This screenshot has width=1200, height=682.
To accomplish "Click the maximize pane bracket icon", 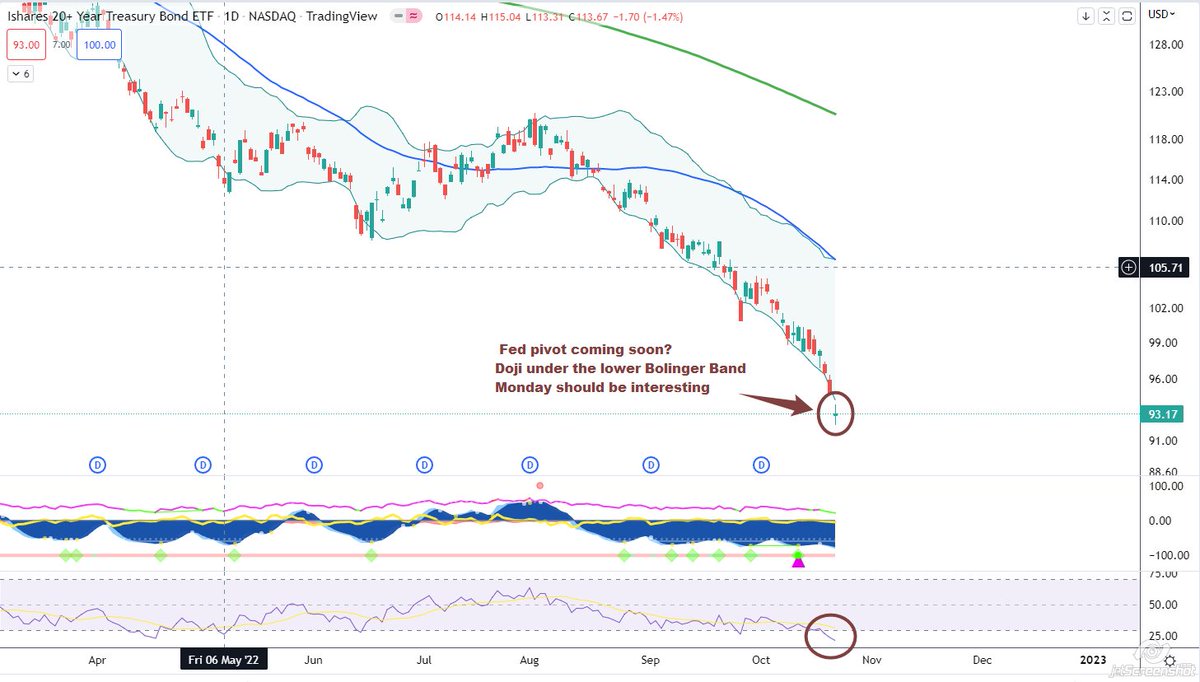I will point(1125,16).
